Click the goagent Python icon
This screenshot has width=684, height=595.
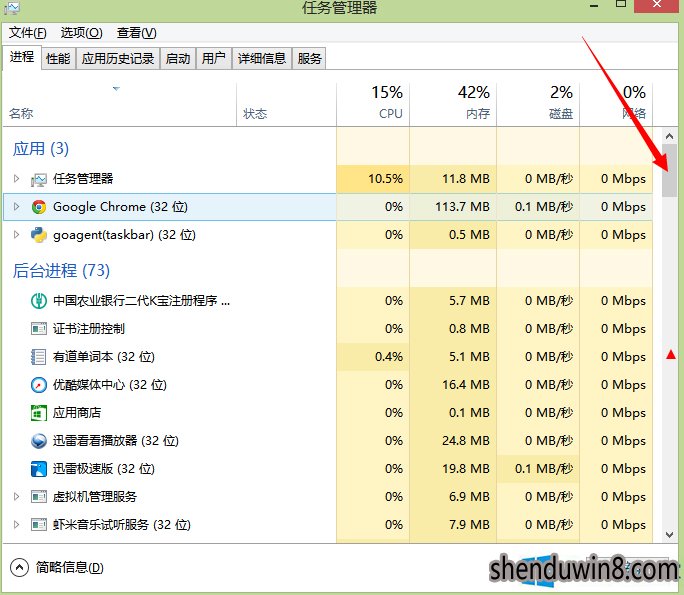pos(39,235)
